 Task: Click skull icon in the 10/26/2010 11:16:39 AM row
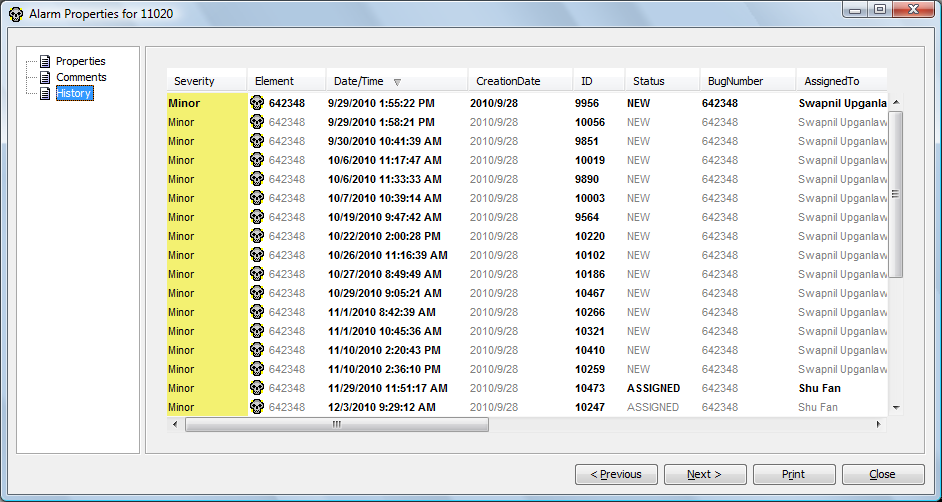257,255
